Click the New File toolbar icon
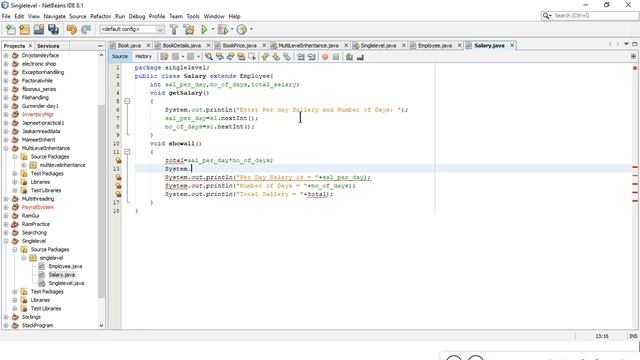640x360 pixels. (x=11, y=29)
